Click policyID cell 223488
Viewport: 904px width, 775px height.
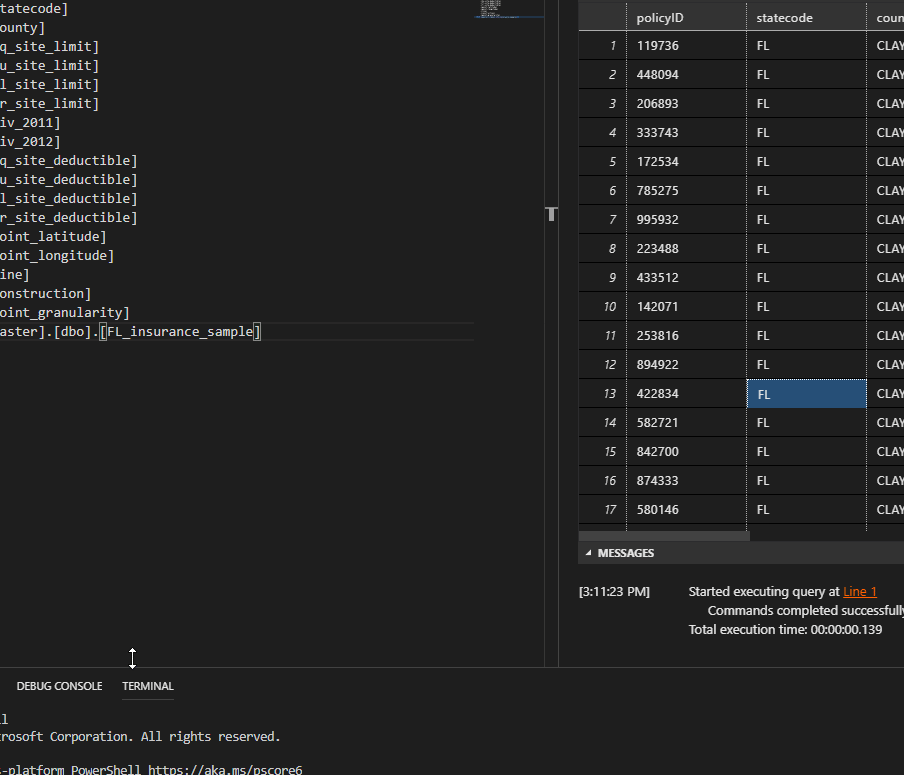(x=686, y=249)
